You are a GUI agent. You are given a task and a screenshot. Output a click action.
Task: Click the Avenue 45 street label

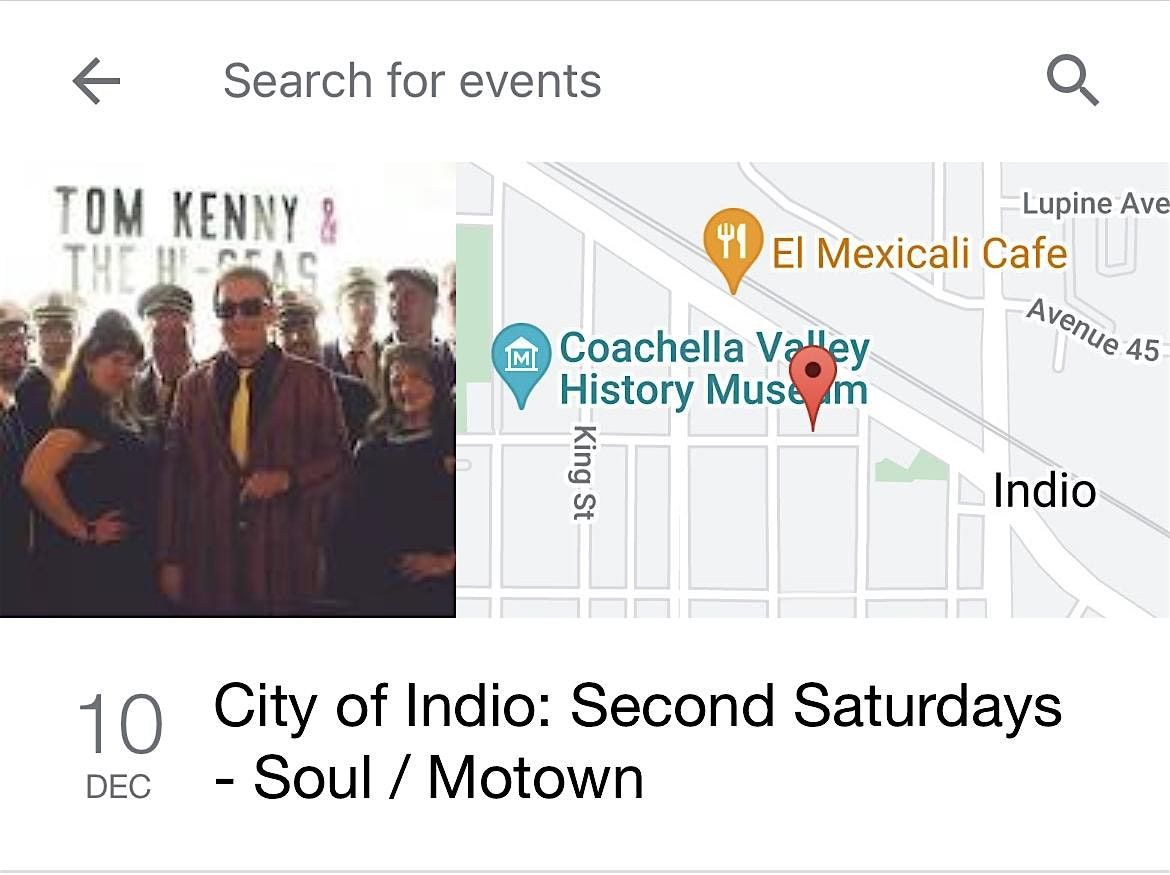point(1093,330)
